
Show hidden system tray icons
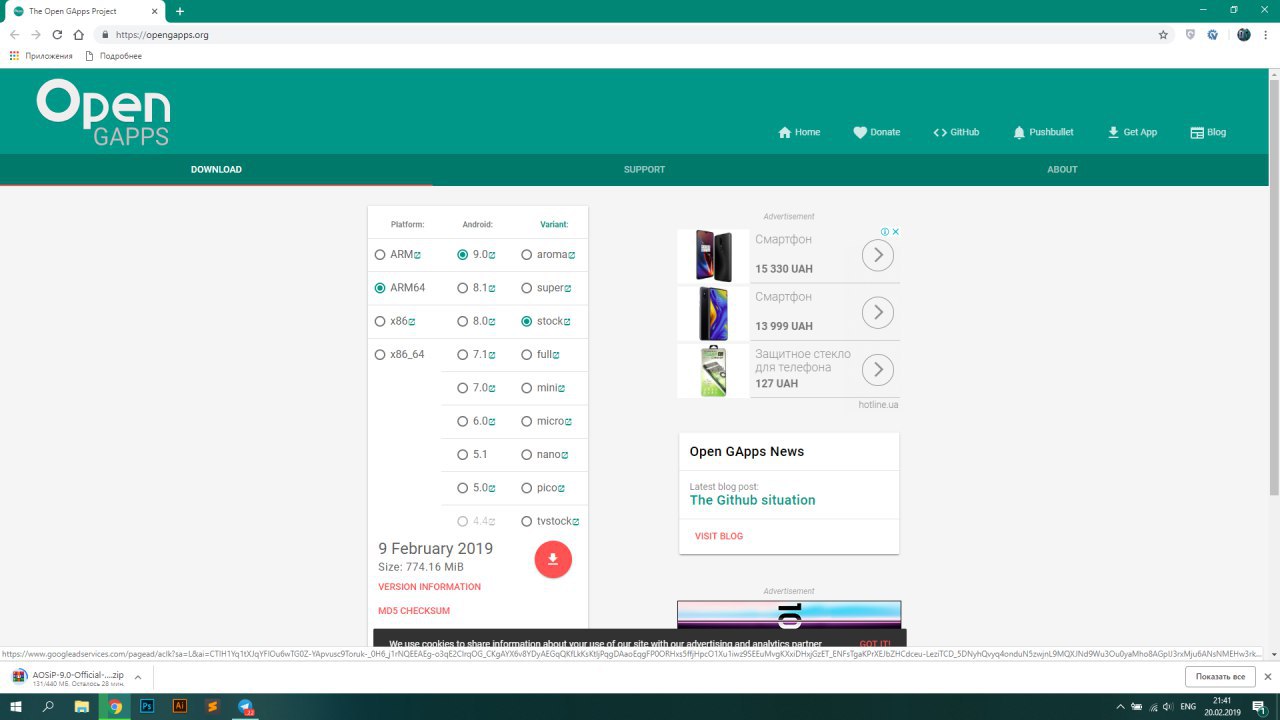coord(1120,706)
